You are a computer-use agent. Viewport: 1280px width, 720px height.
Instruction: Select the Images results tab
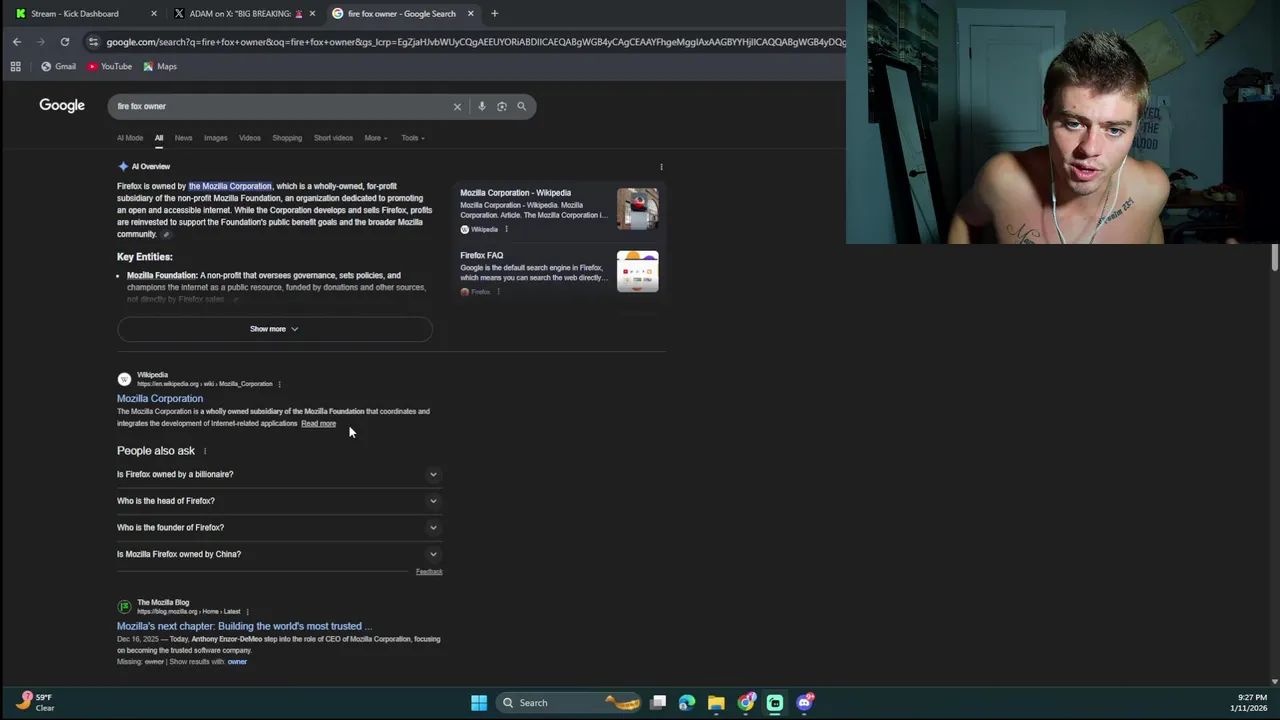[215, 138]
